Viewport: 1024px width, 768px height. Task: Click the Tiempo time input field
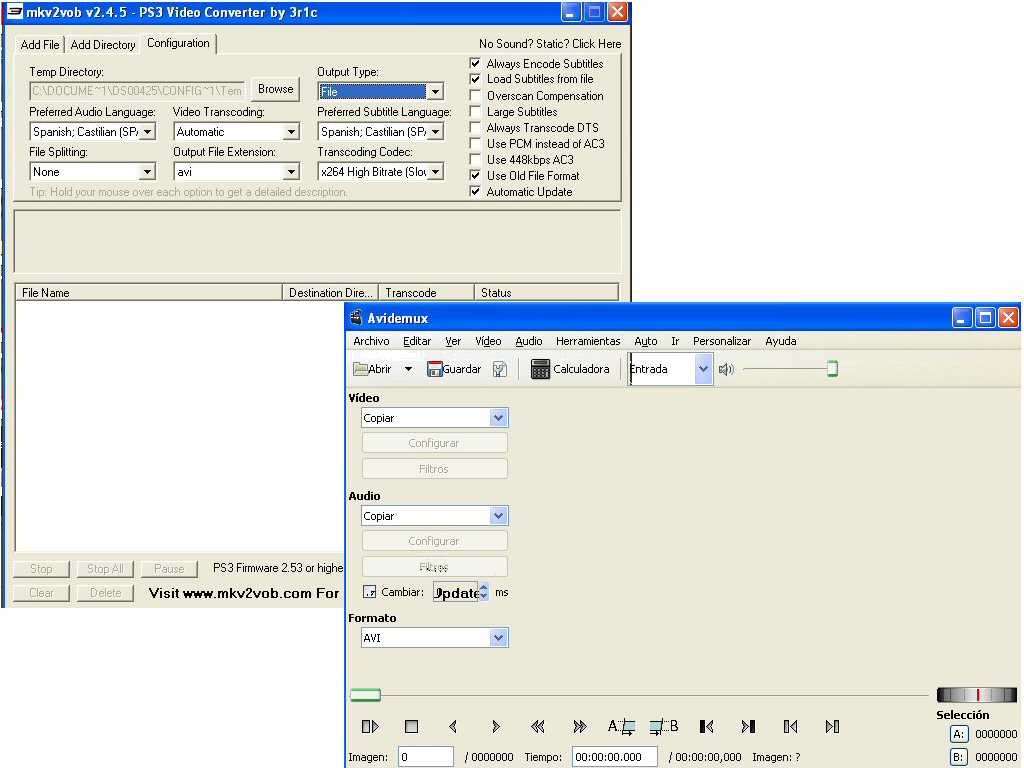point(615,757)
